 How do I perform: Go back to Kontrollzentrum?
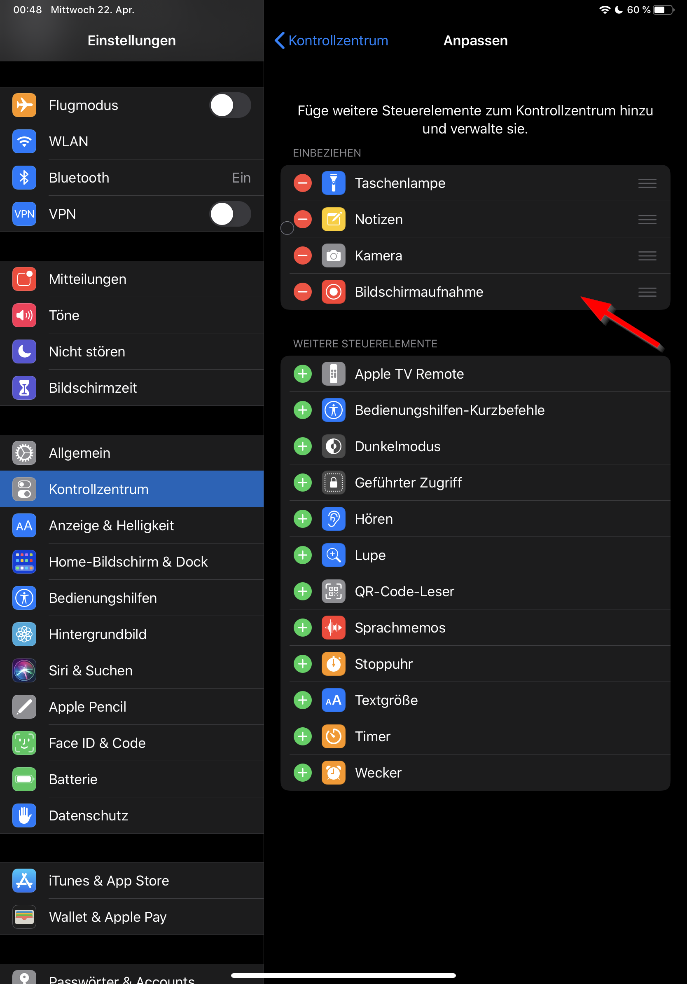(x=331, y=41)
